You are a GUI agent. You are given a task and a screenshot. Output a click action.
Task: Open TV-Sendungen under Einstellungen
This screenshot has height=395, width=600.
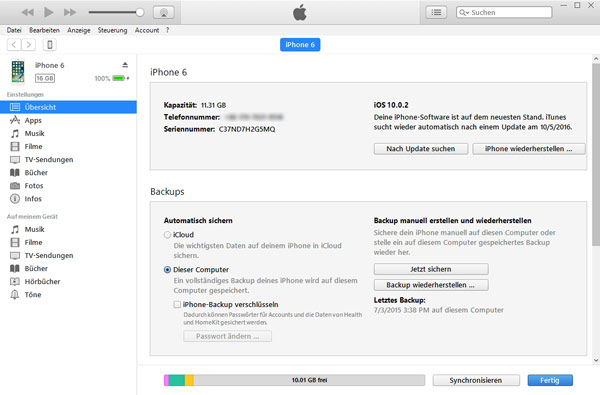tap(49, 159)
